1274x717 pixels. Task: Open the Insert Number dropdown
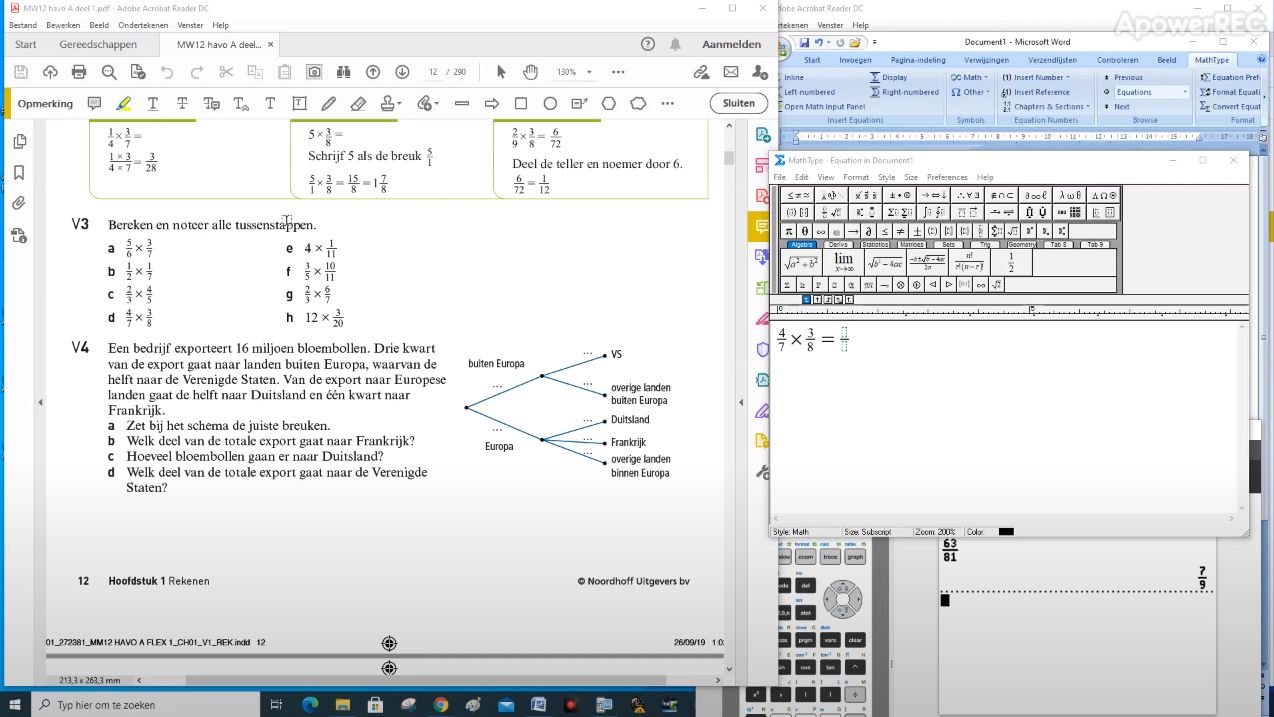(x=1036, y=77)
